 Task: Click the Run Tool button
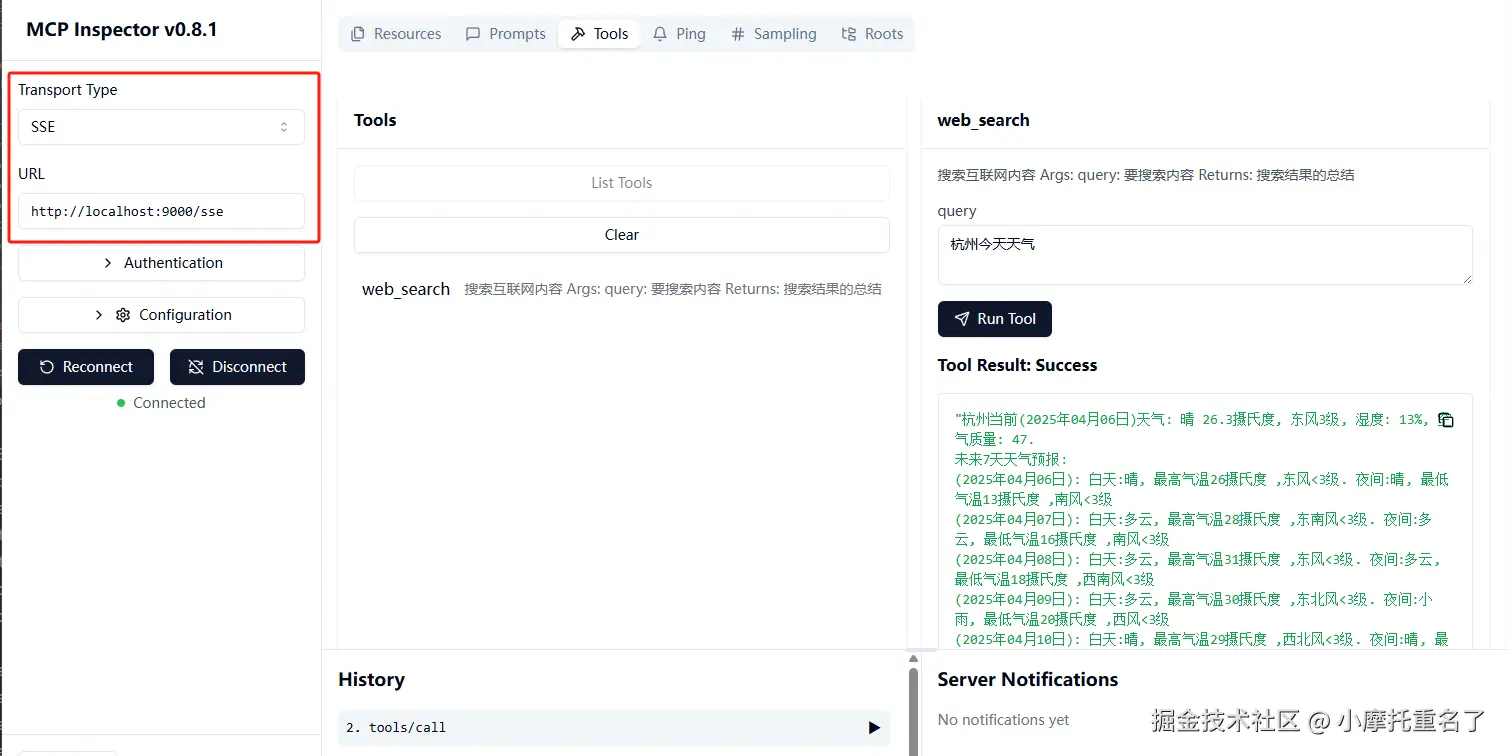[995, 319]
